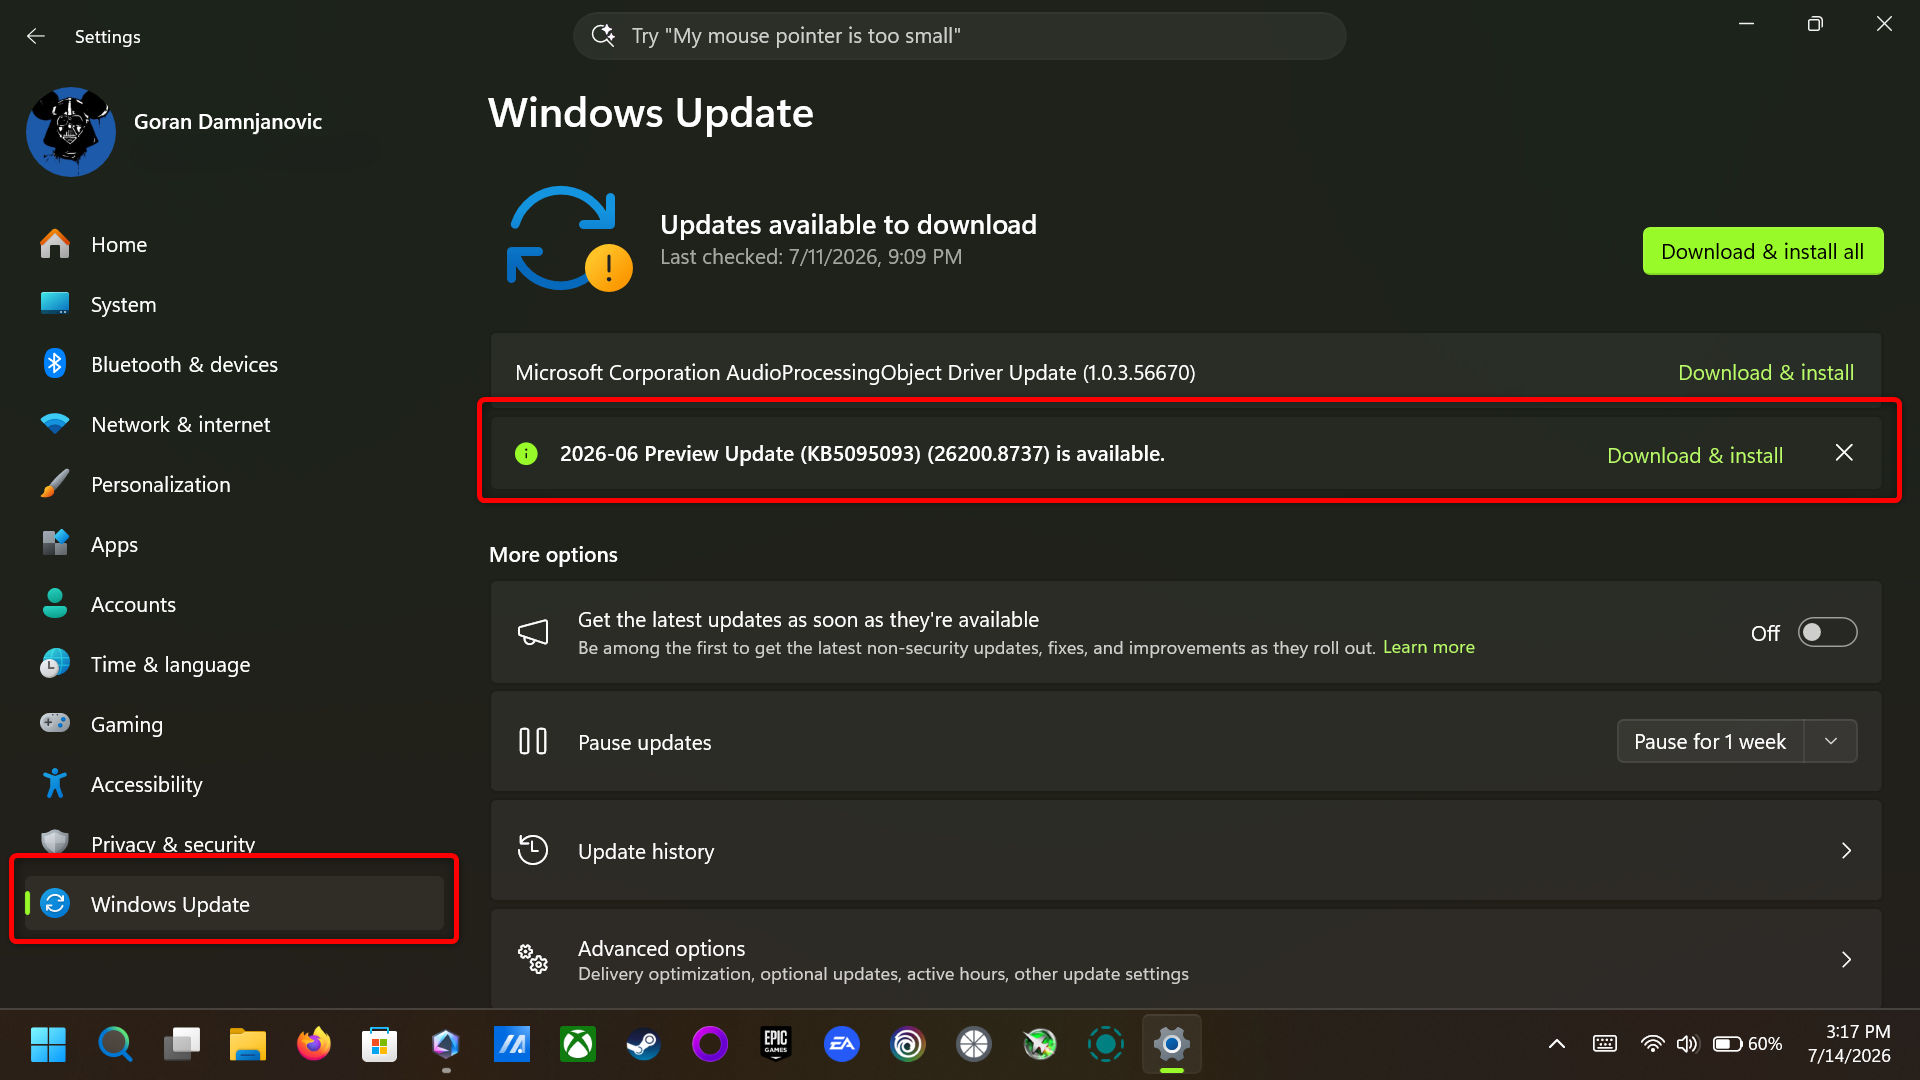Screen dimensions: 1920x1080
Task: Open Ubisoft Connect from the taskbar
Action: pyautogui.click(x=907, y=1044)
